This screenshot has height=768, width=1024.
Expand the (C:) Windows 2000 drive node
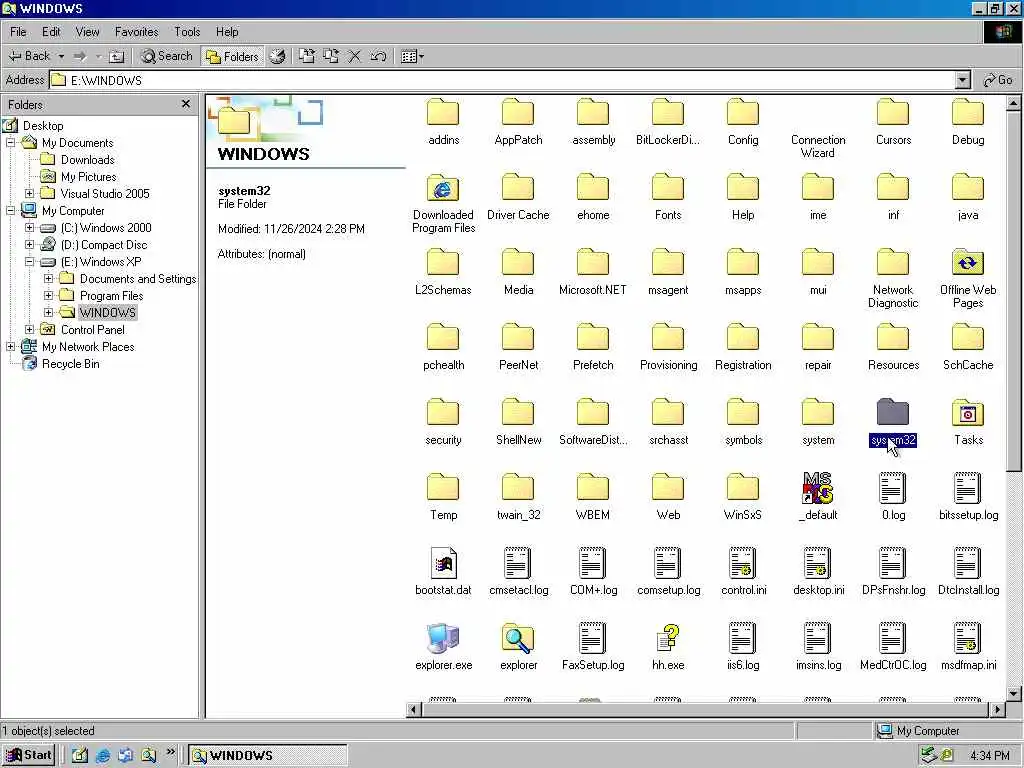pos(29,227)
